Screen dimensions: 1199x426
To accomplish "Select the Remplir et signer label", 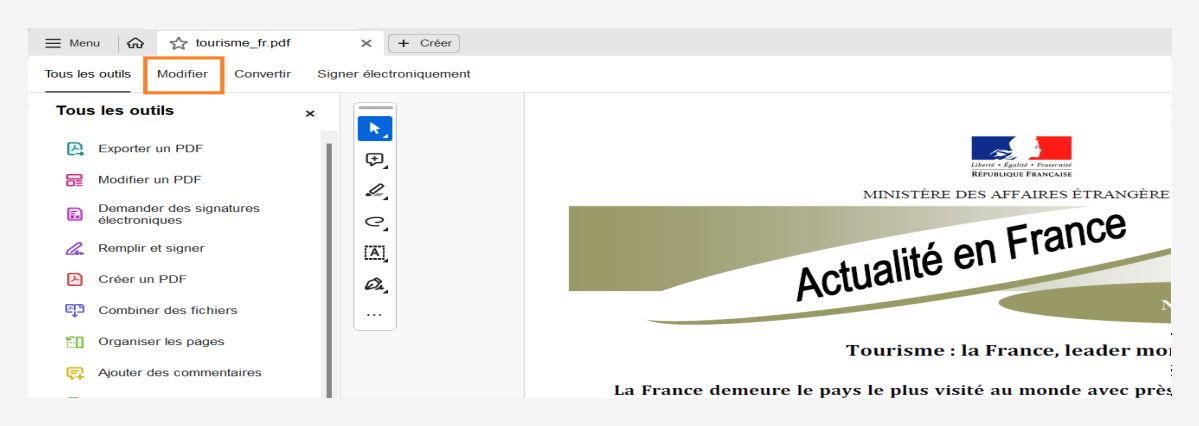I will point(151,248).
